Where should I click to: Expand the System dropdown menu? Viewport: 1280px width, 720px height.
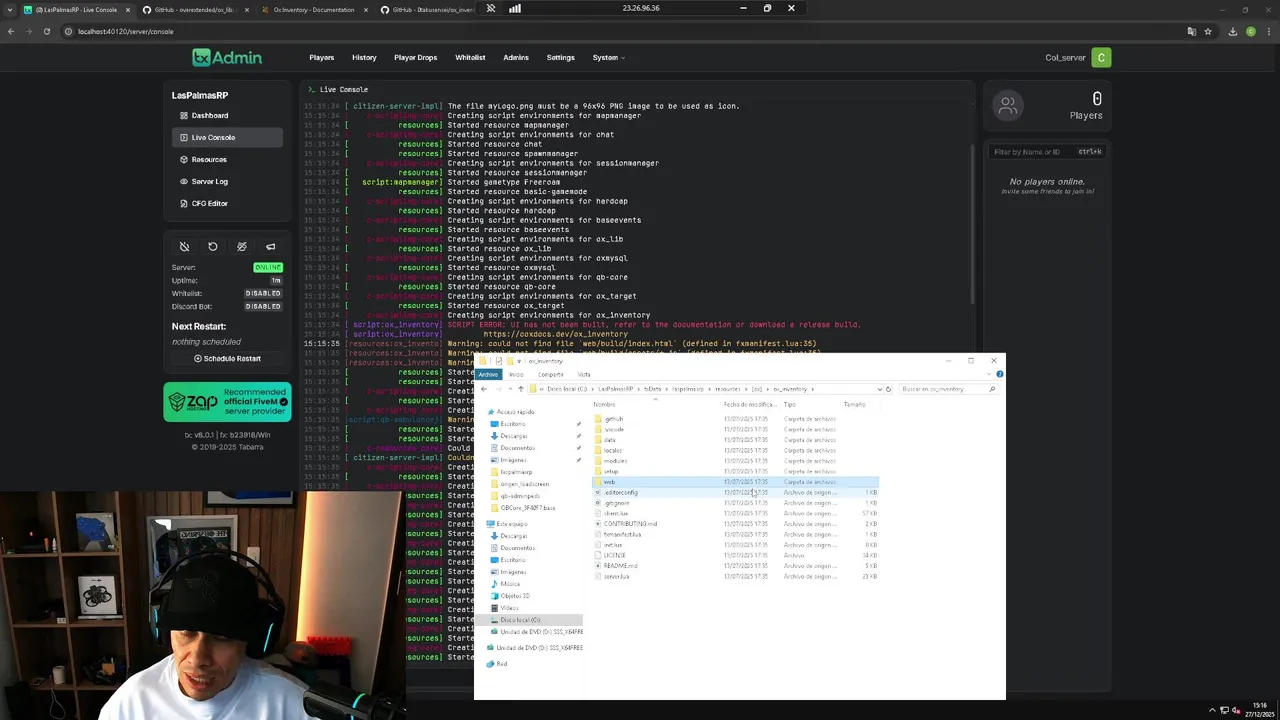[x=608, y=57]
